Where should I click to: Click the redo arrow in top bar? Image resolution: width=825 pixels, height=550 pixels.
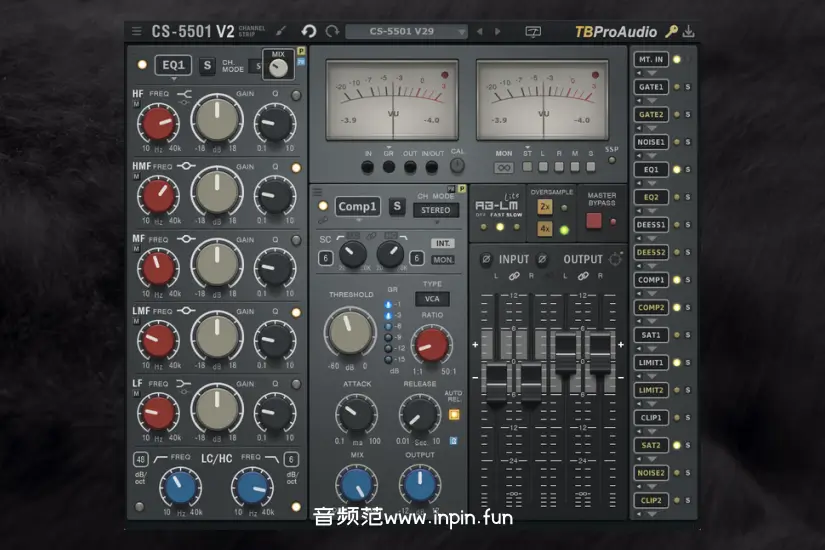coord(331,31)
